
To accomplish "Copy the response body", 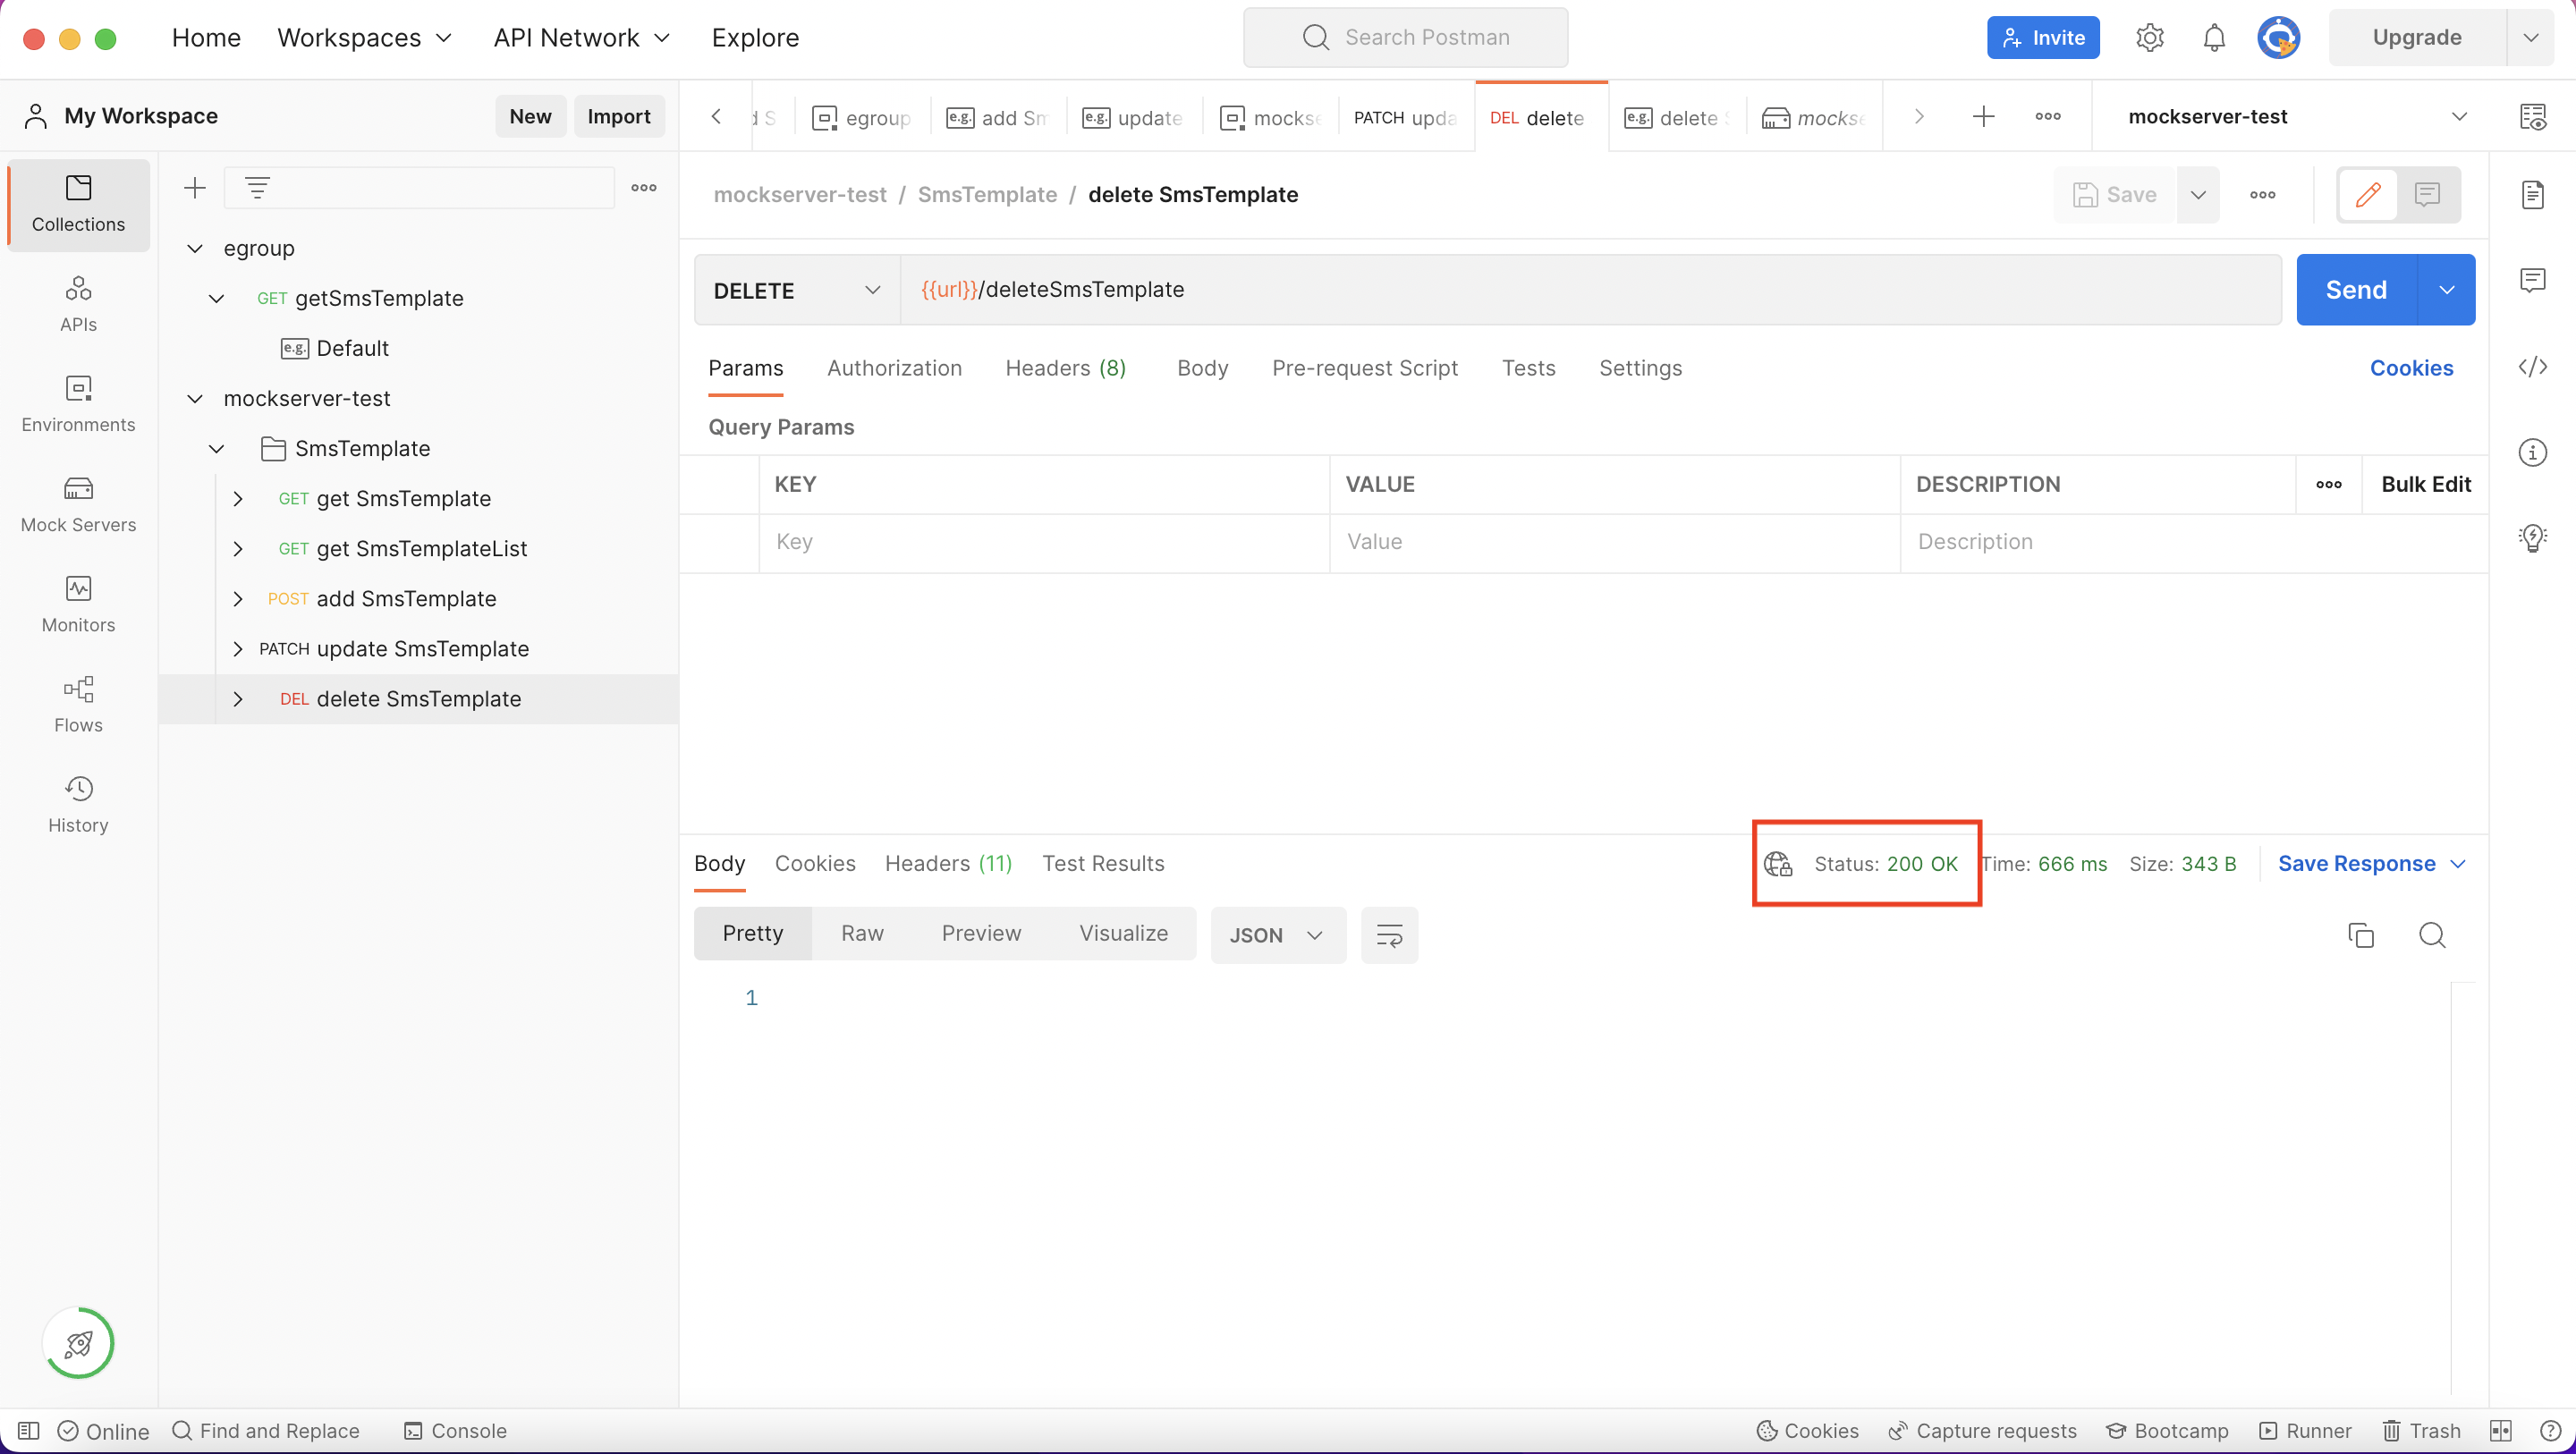I will click(x=2361, y=935).
